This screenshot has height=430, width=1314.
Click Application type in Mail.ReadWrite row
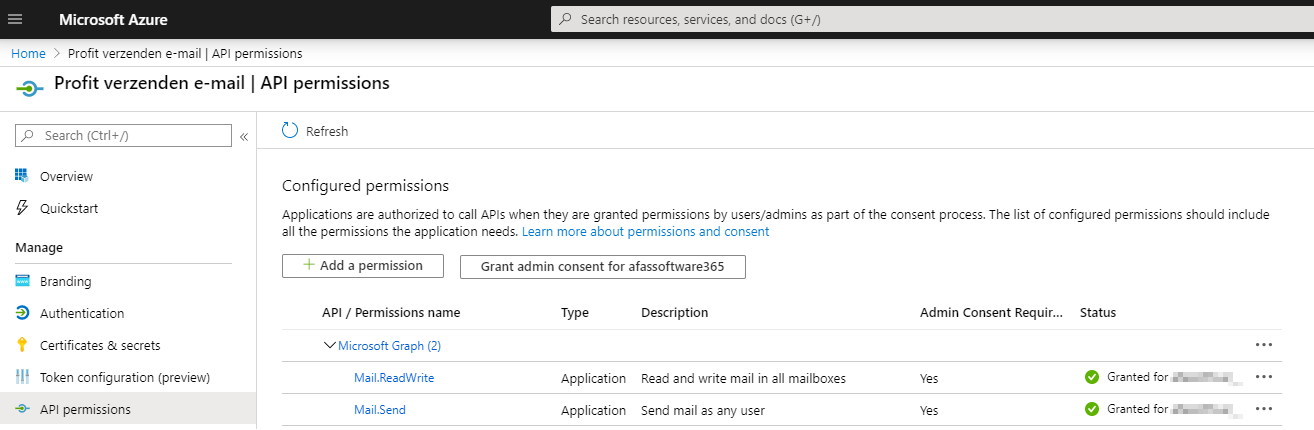pos(593,379)
